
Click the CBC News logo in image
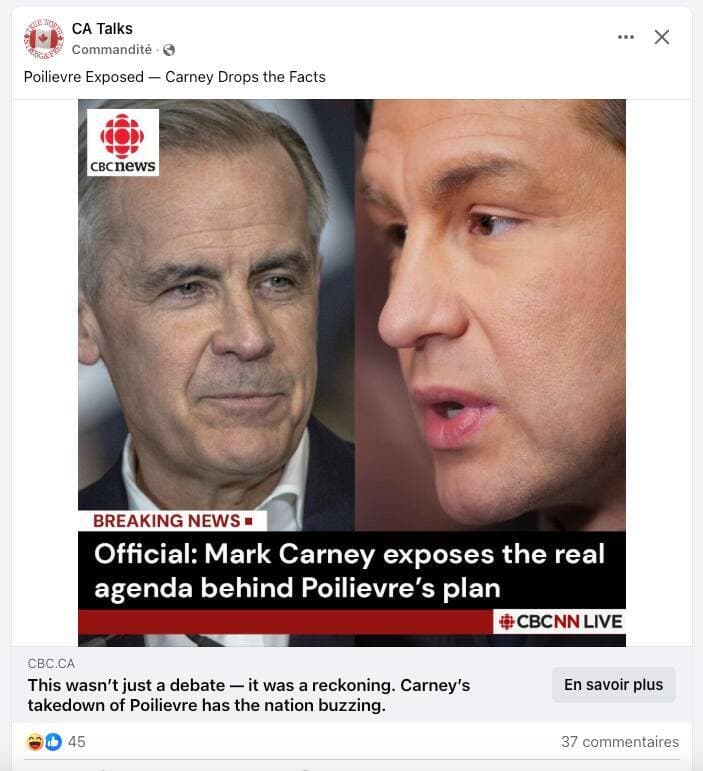(123, 143)
